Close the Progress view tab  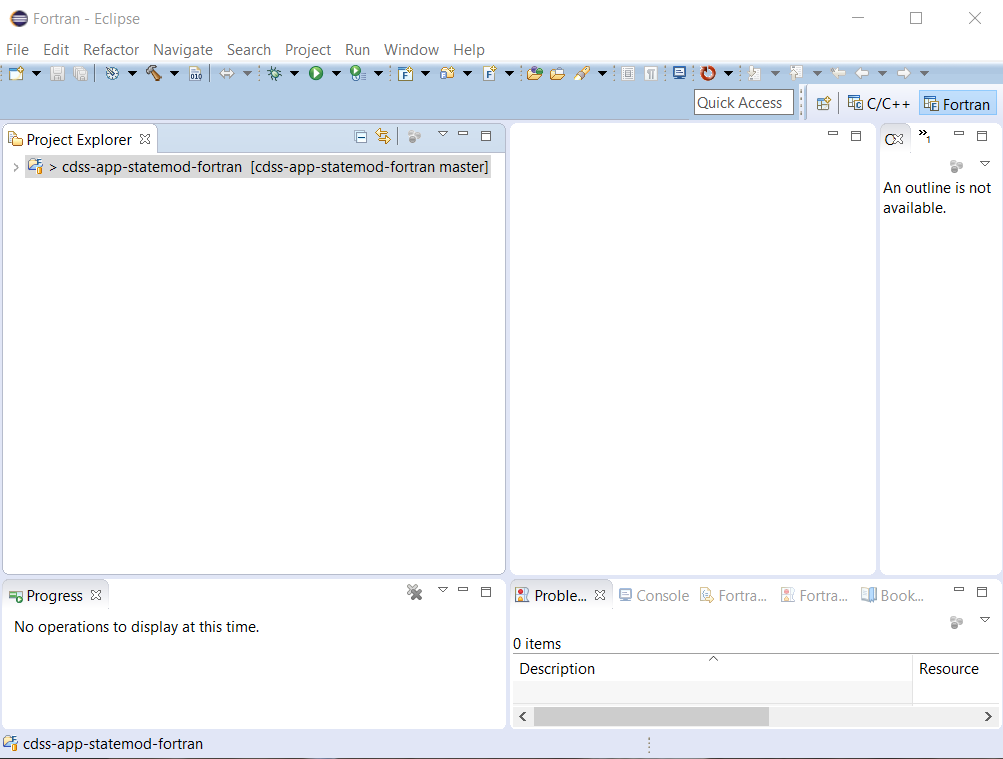(96, 595)
